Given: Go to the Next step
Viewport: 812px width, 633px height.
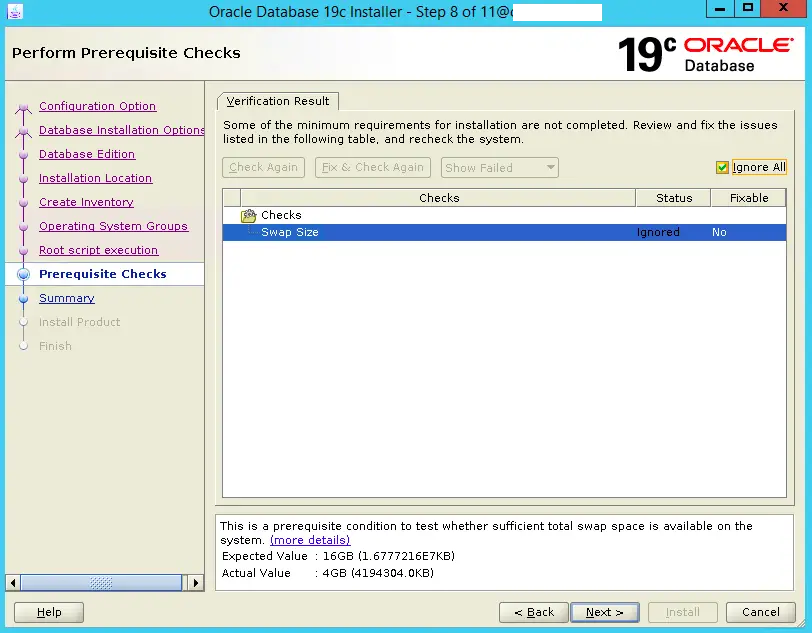Looking at the screenshot, I should click(x=604, y=612).
